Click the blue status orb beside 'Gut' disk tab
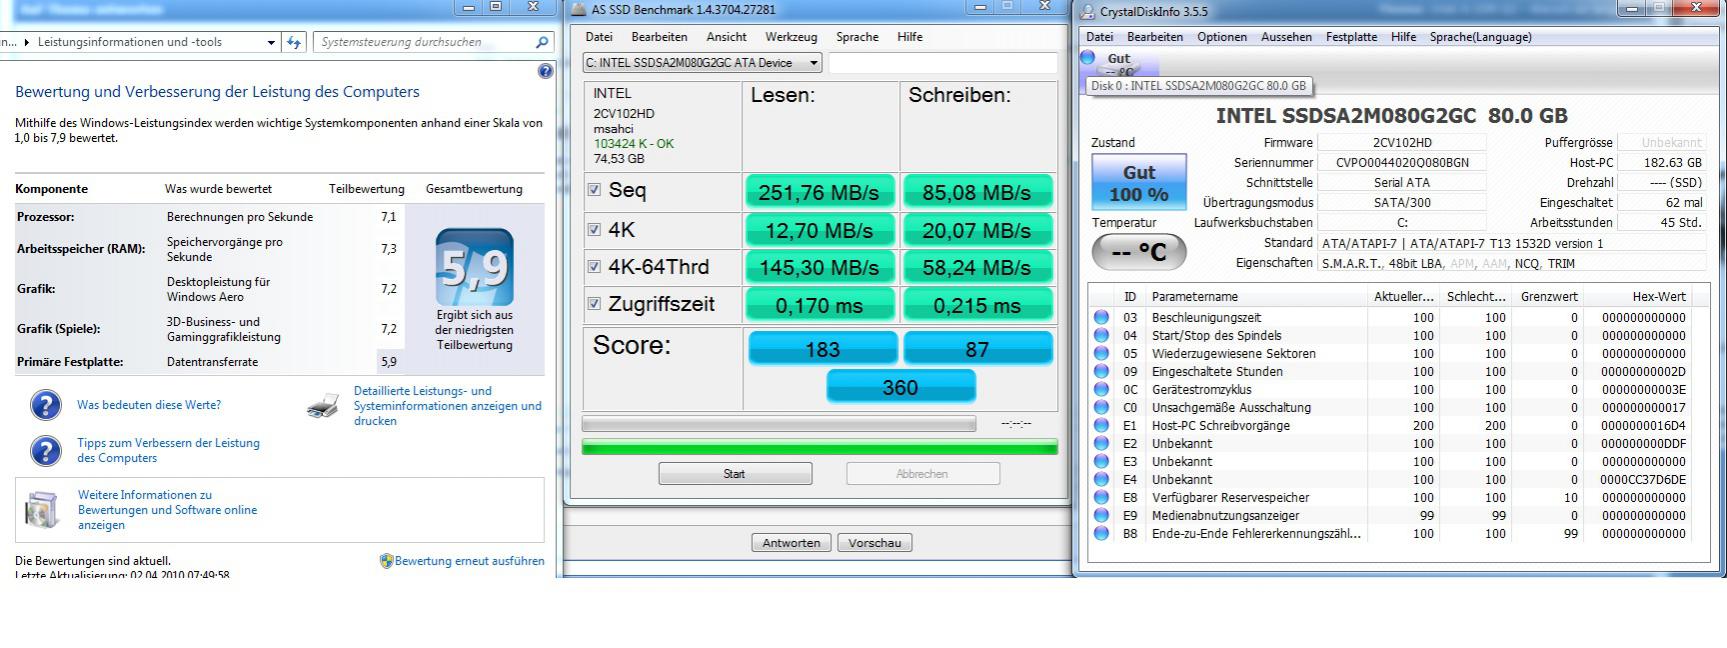This screenshot has height=648, width=1727. [x=1088, y=58]
